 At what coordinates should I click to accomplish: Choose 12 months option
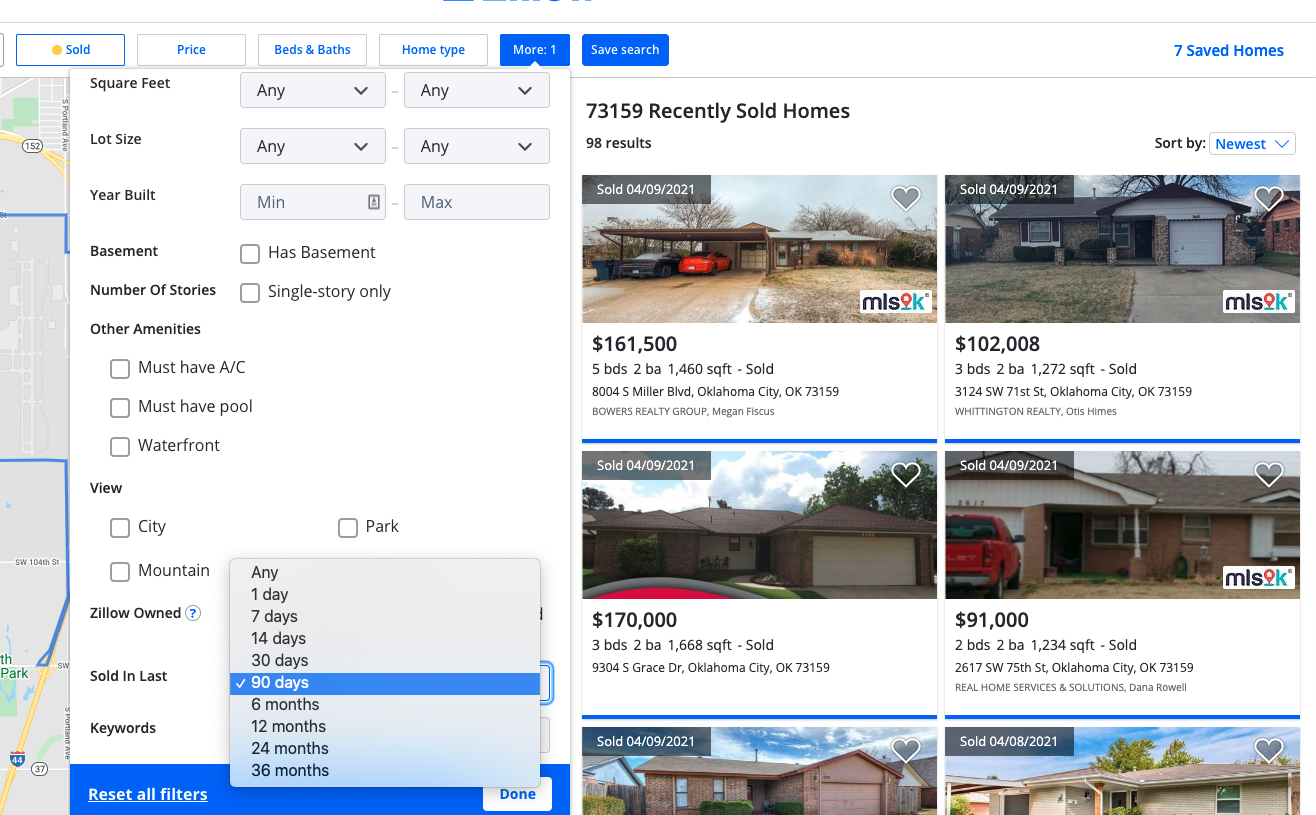coord(385,726)
